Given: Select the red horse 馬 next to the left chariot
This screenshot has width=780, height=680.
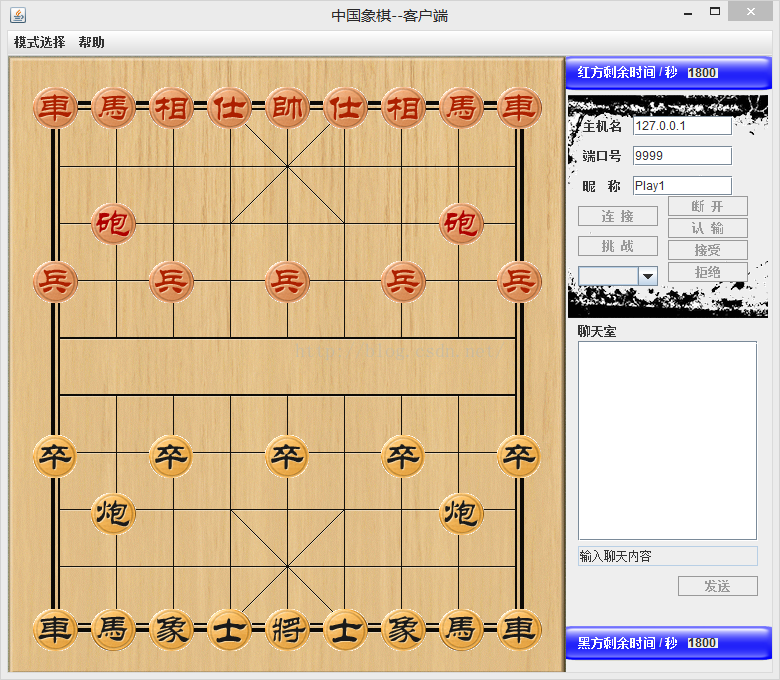Looking at the screenshot, I should pyautogui.click(x=113, y=108).
